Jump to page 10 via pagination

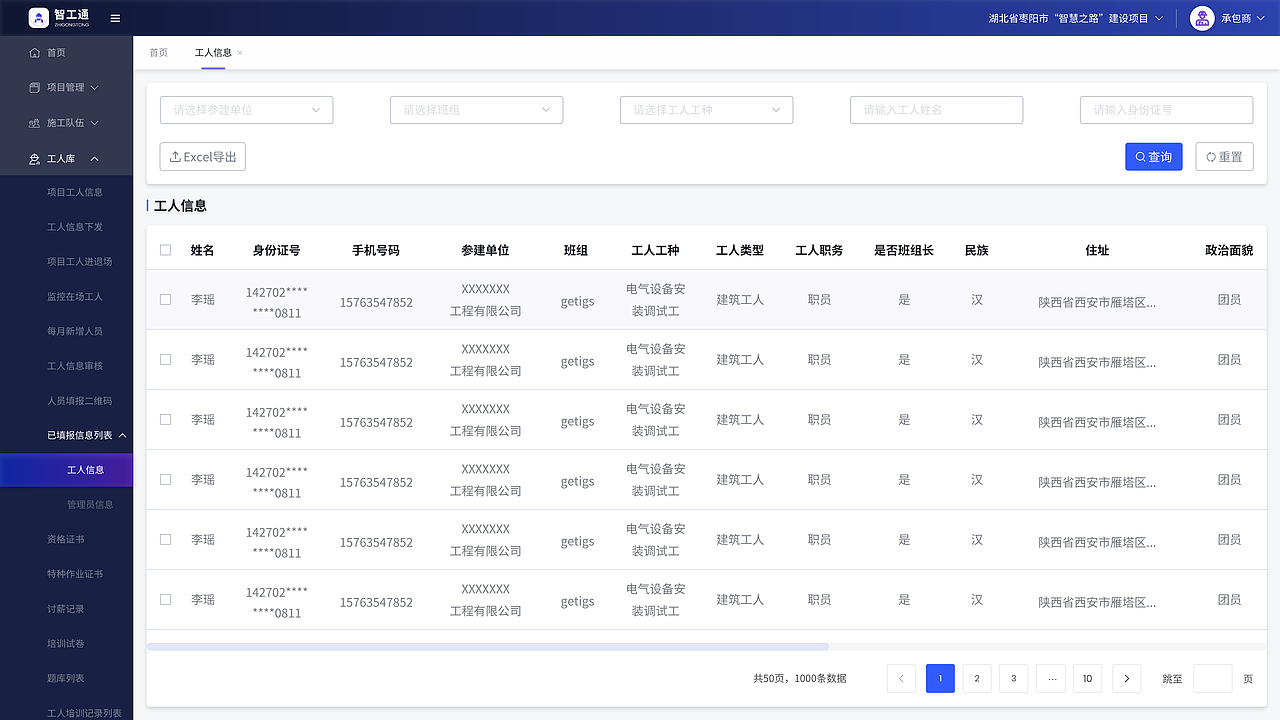point(1087,678)
